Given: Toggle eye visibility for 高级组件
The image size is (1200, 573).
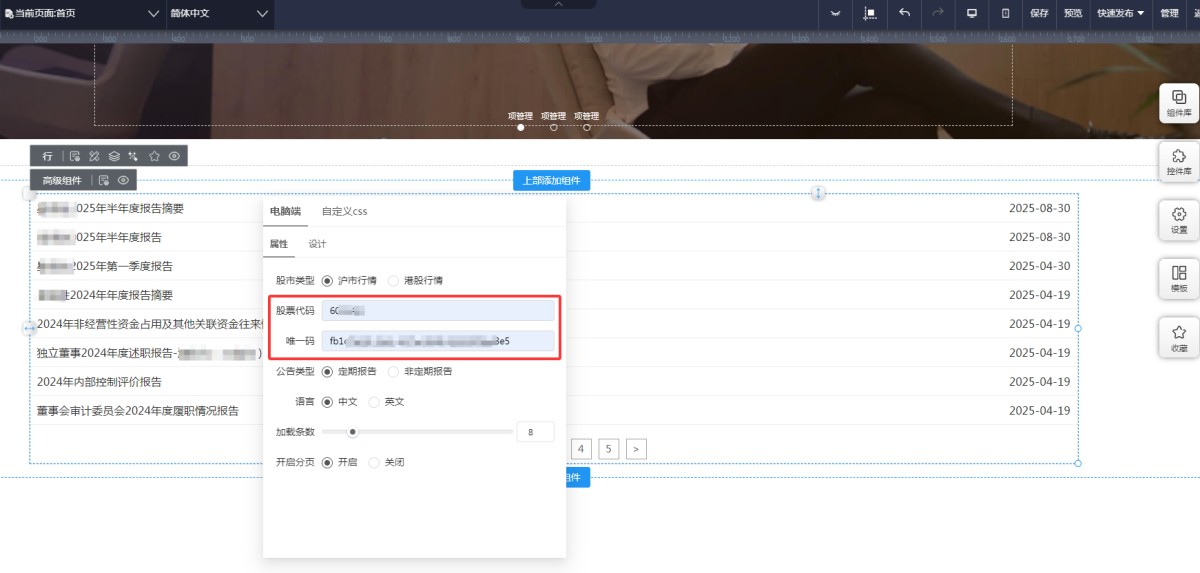Looking at the screenshot, I should coord(123,180).
